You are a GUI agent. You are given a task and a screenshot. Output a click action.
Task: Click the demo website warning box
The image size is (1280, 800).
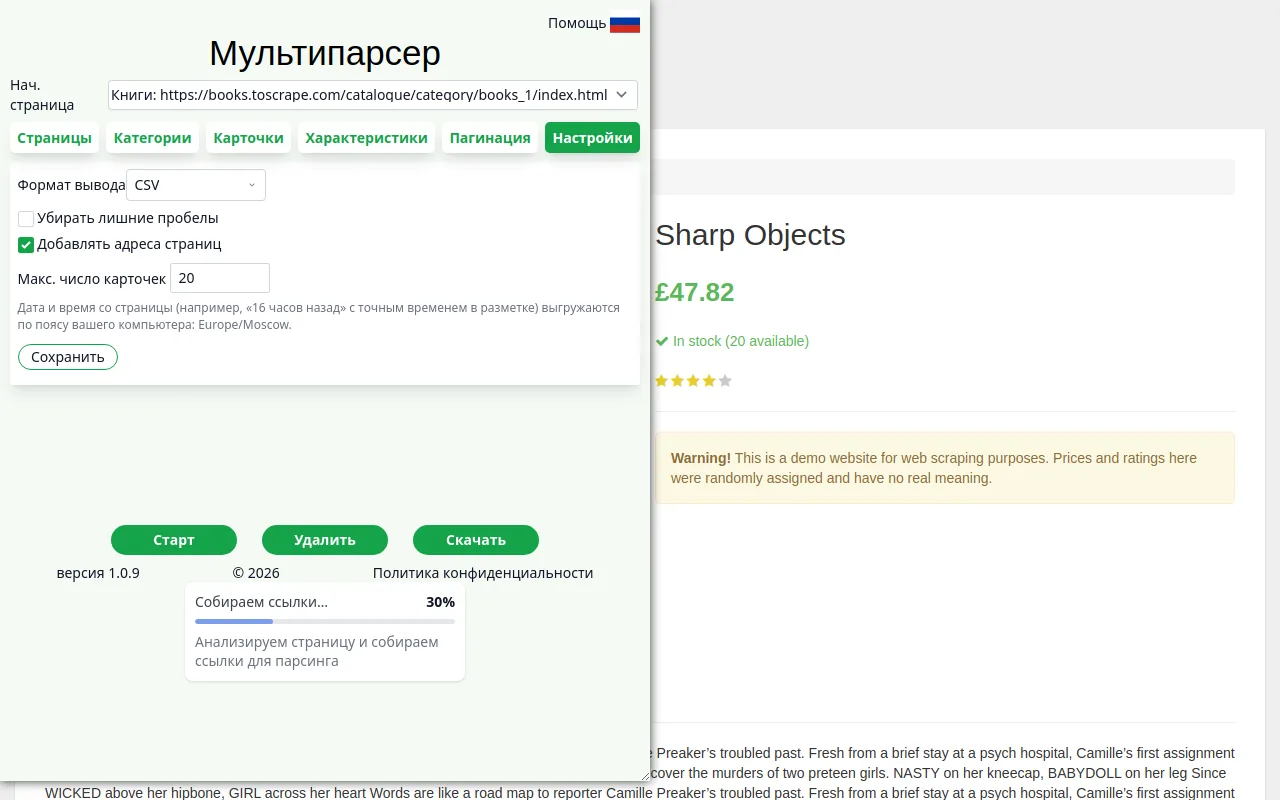coord(945,468)
